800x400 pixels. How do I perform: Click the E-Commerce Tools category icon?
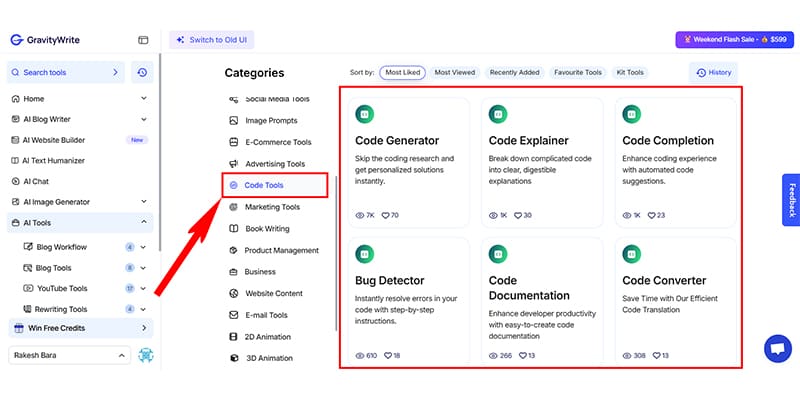point(234,142)
